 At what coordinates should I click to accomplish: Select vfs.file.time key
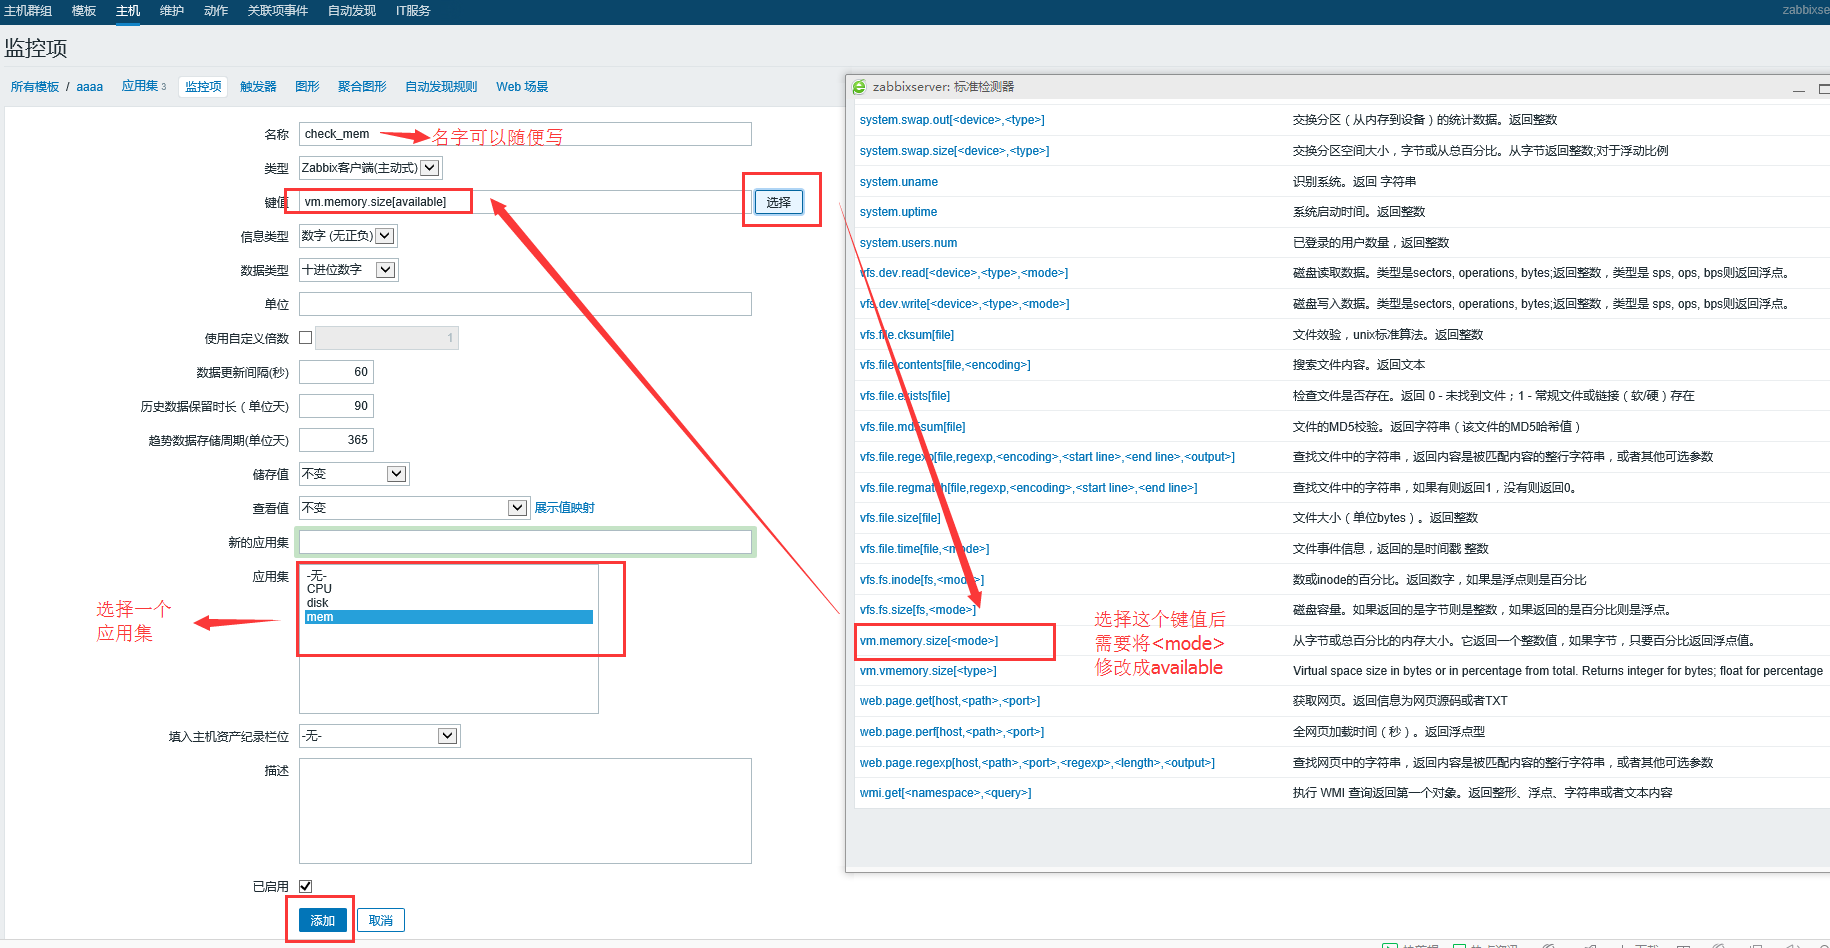tap(924, 549)
